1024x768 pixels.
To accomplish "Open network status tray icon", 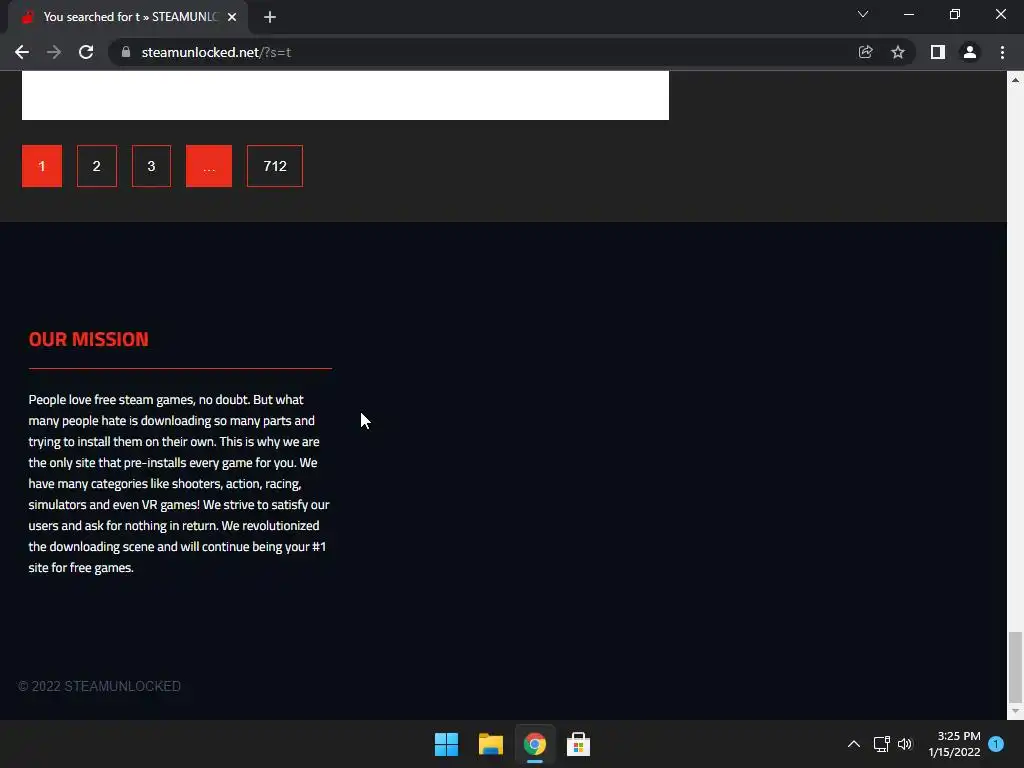I will 882,744.
